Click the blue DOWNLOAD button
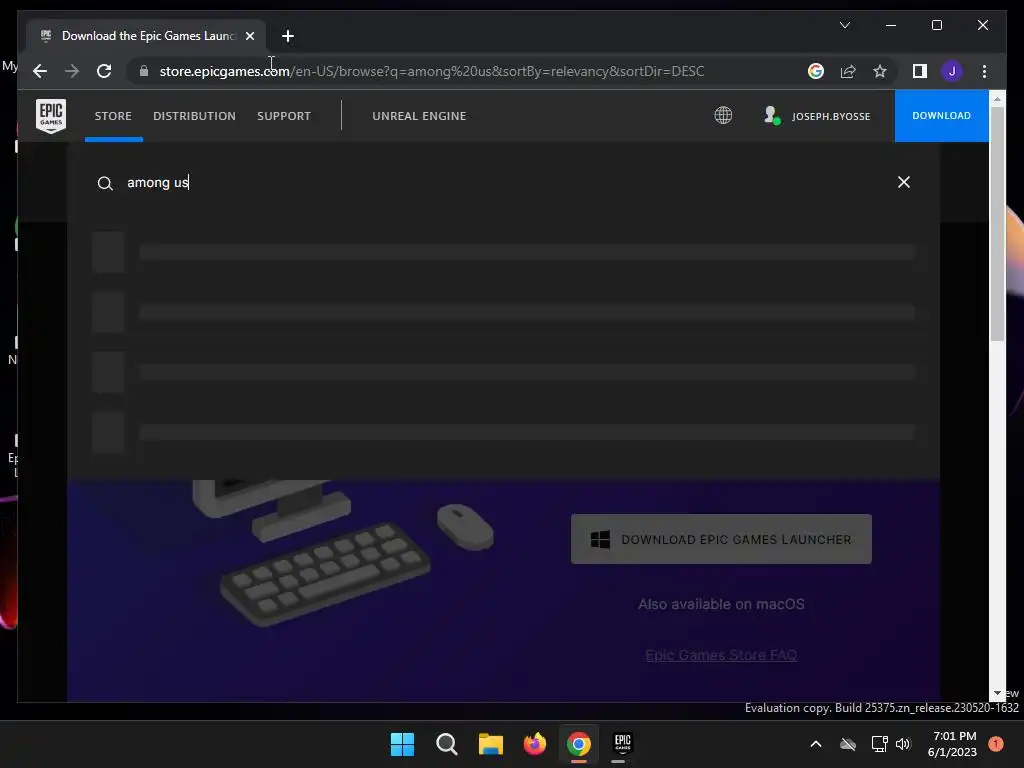This screenshot has height=768, width=1024. (x=941, y=116)
